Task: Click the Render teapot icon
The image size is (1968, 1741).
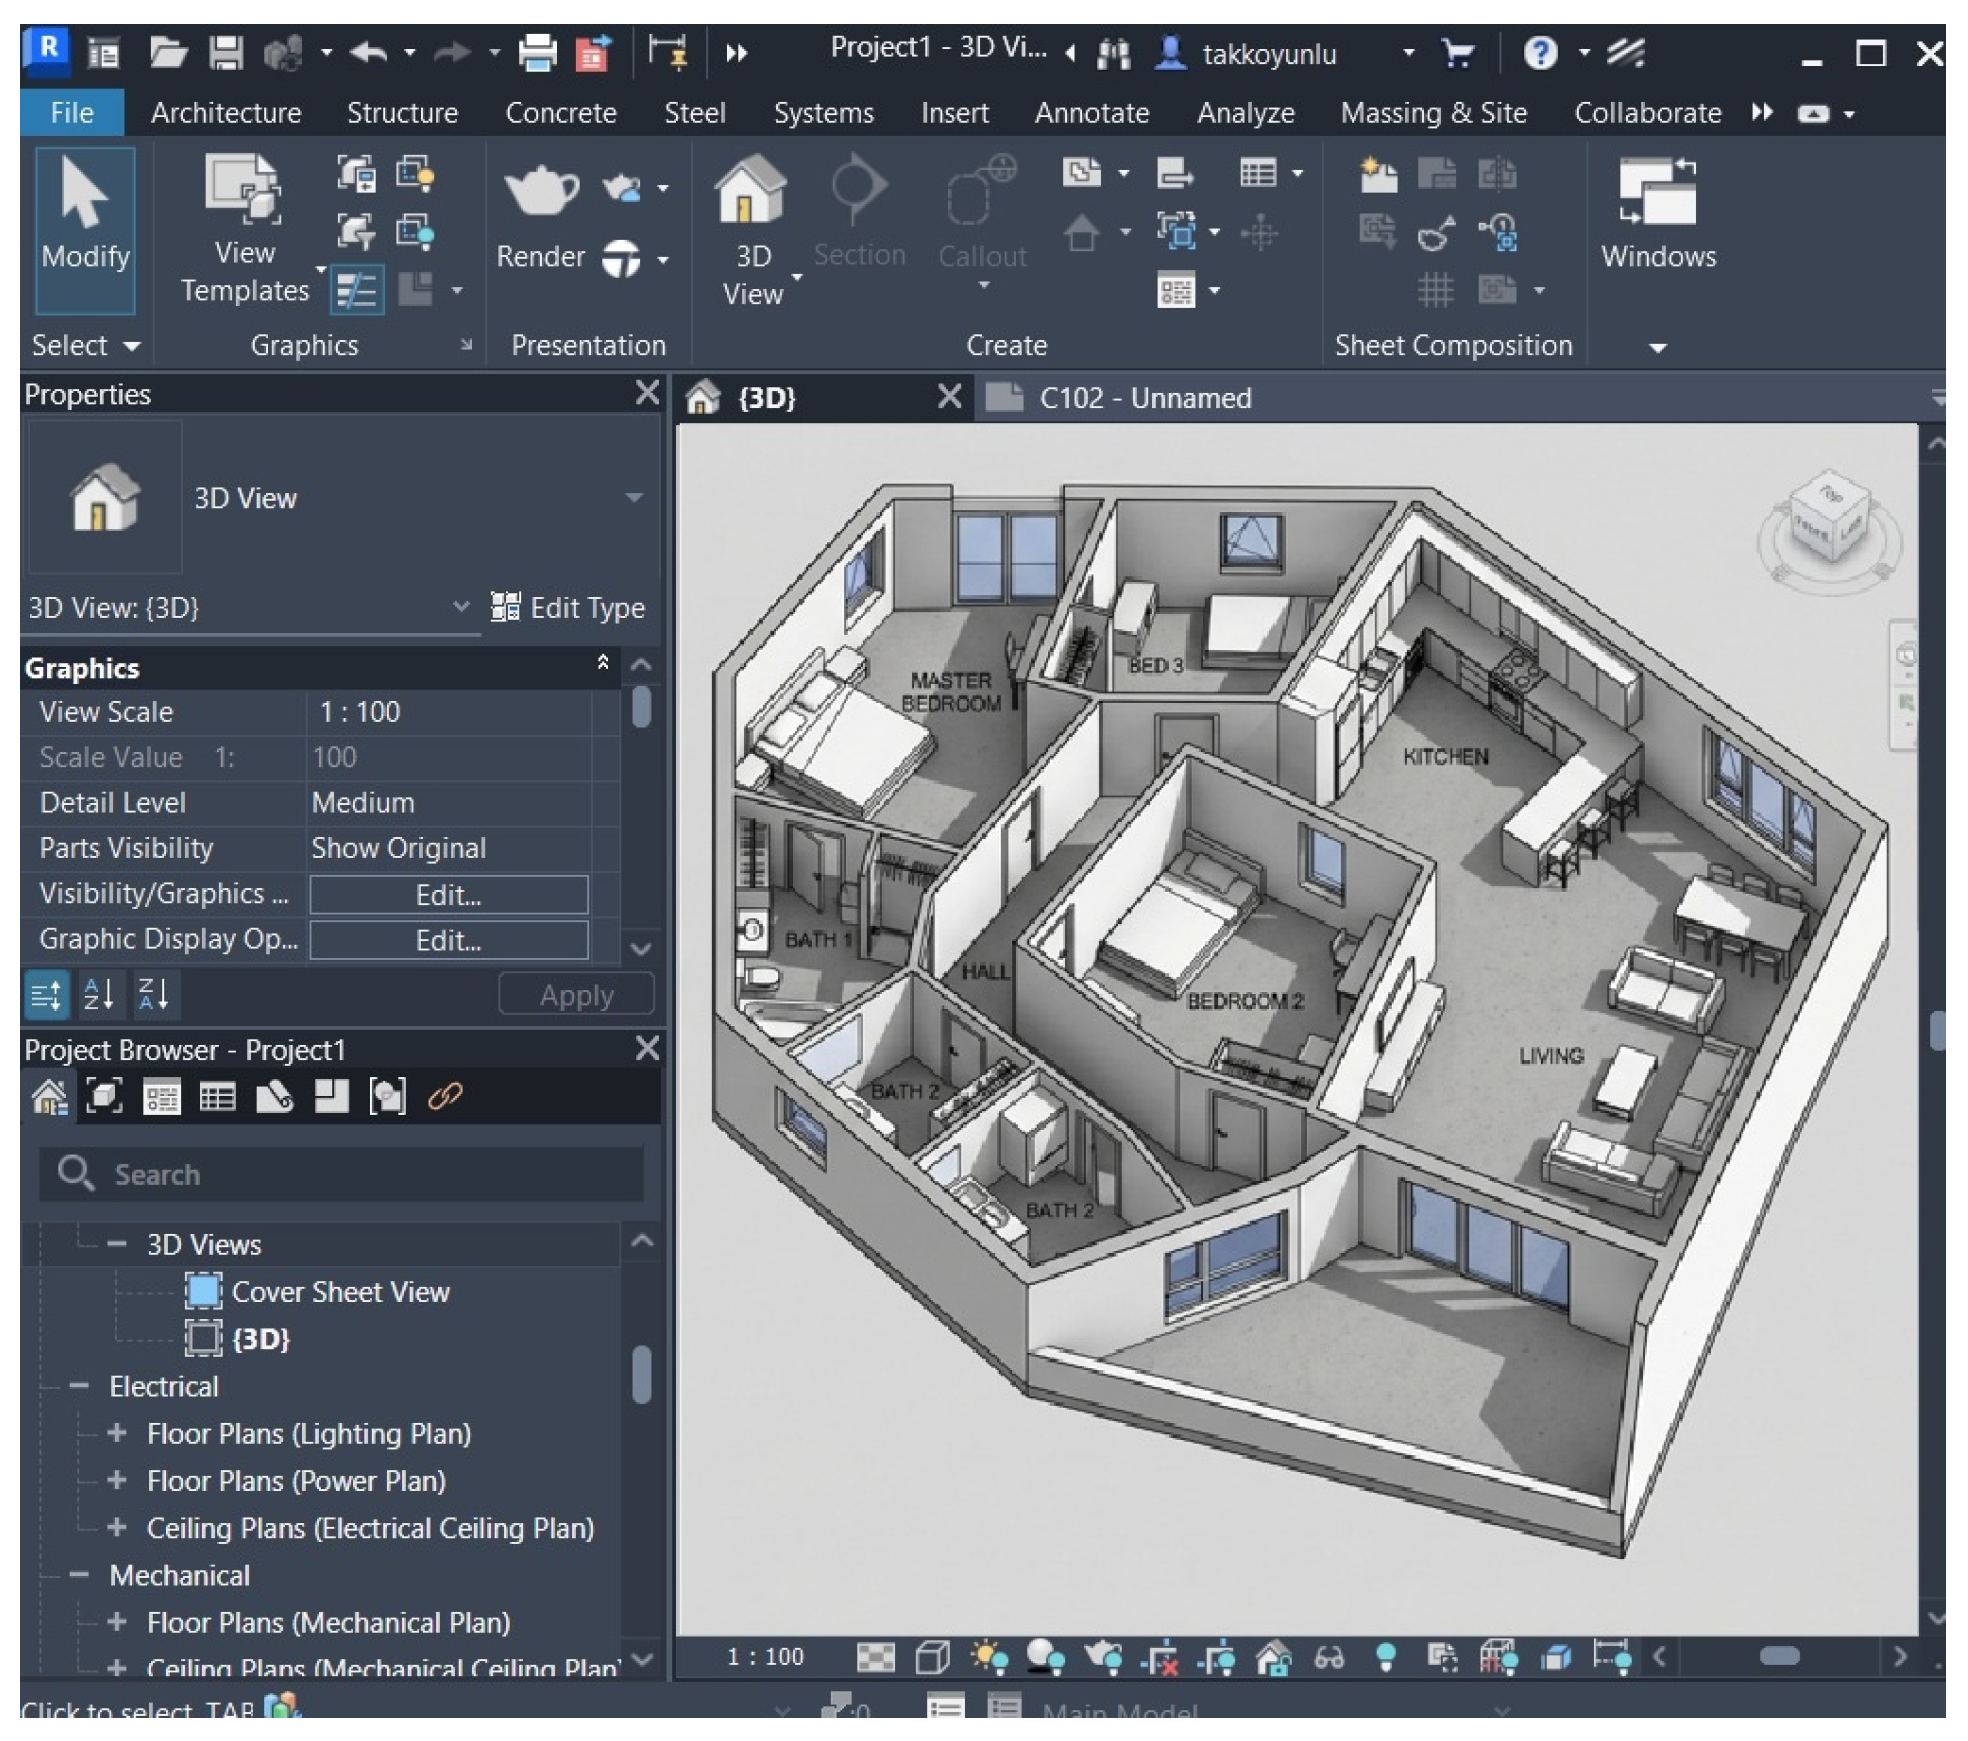Action: coord(541,189)
